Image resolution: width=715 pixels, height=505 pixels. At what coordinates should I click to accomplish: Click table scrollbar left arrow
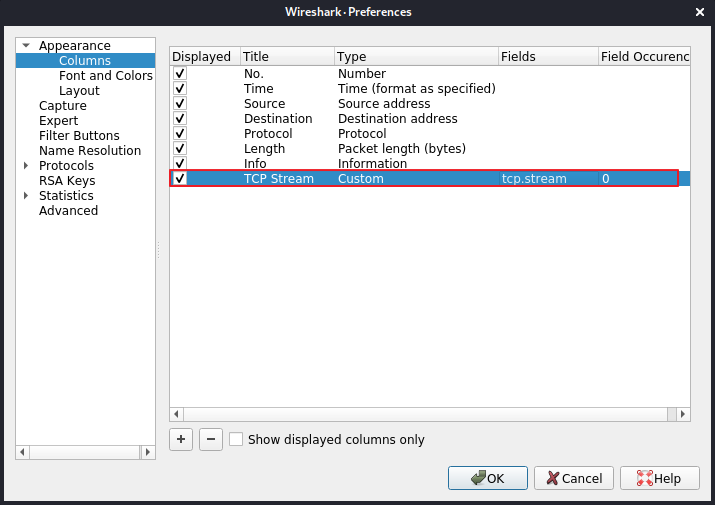click(176, 414)
